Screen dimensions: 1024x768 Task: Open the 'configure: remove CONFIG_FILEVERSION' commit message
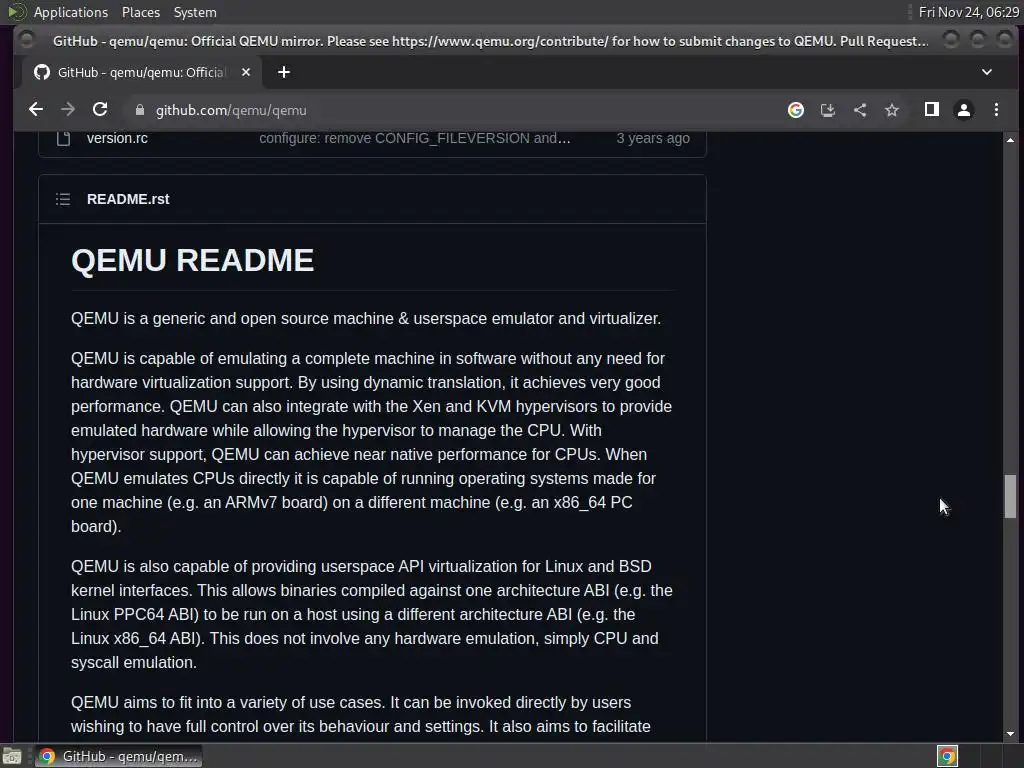[x=415, y=138]
